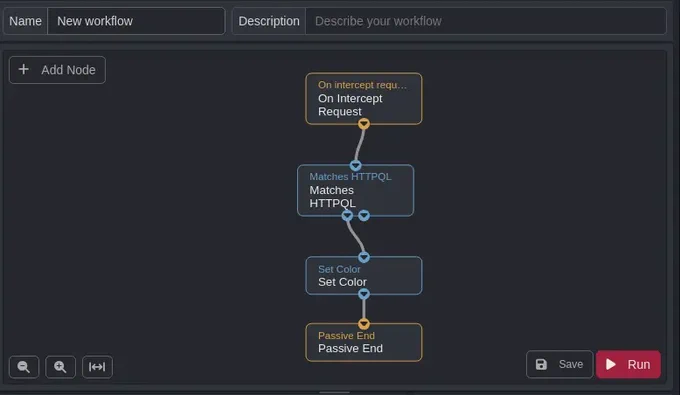Click the blue 'Set Color' node title
The width and height of the screenshot is (680, 395).
coord(339,269)
